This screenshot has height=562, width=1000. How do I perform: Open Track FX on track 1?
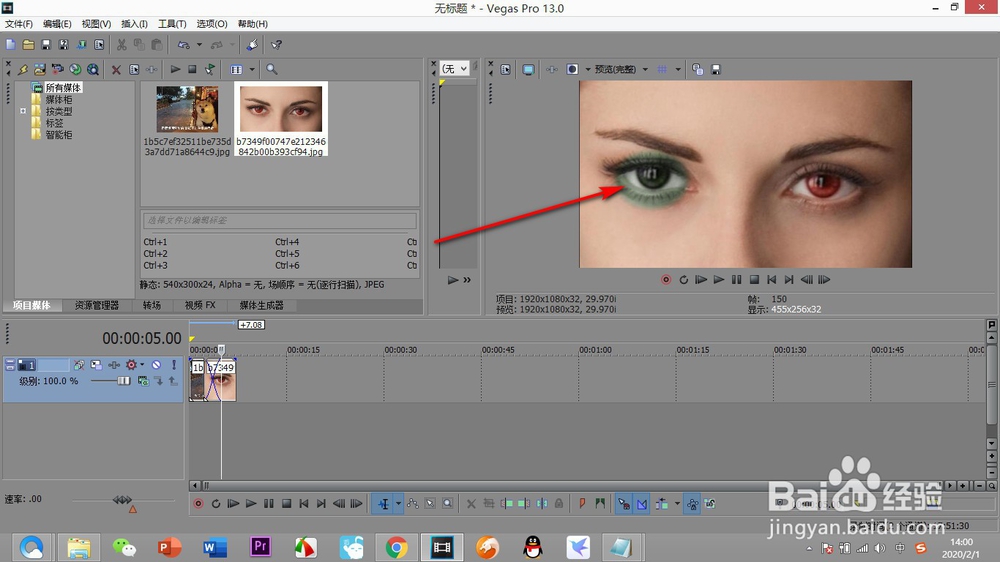coord(114,365)
